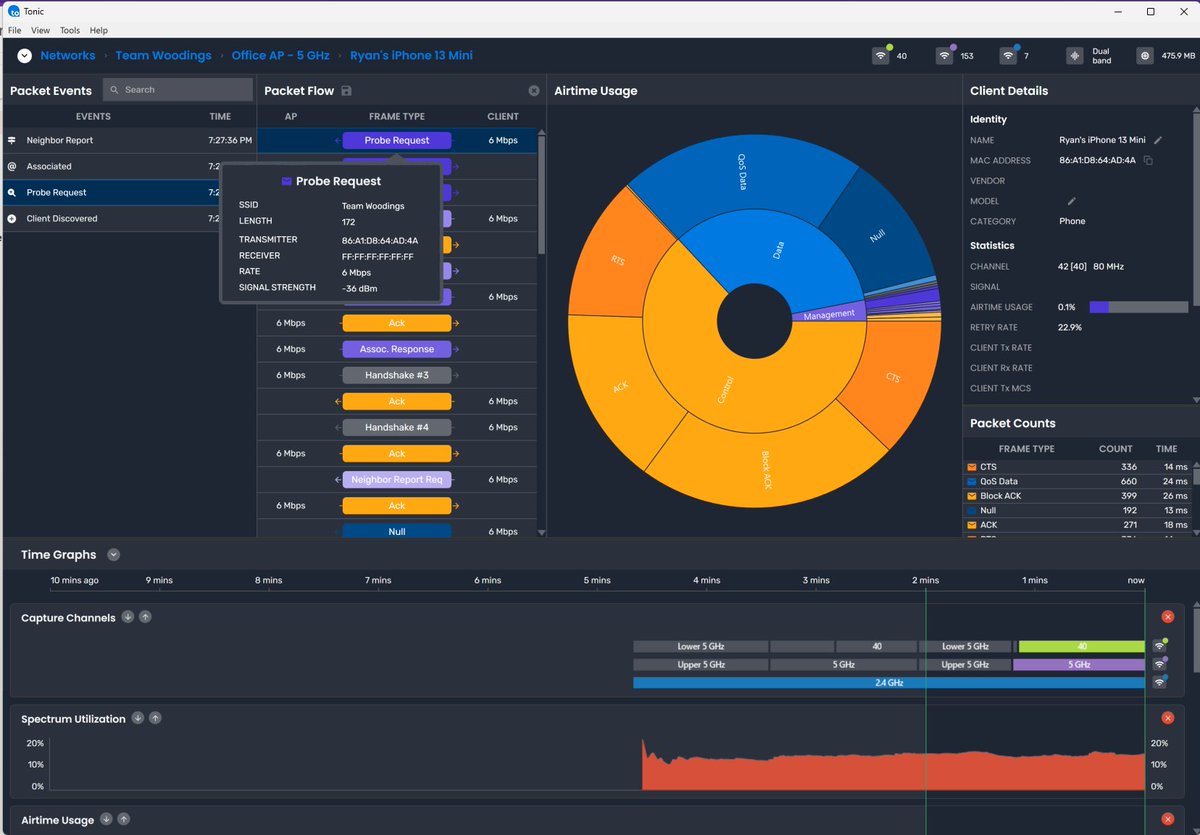
Task: Move the Capture Channels graph up
Action: tap(145, 617)
